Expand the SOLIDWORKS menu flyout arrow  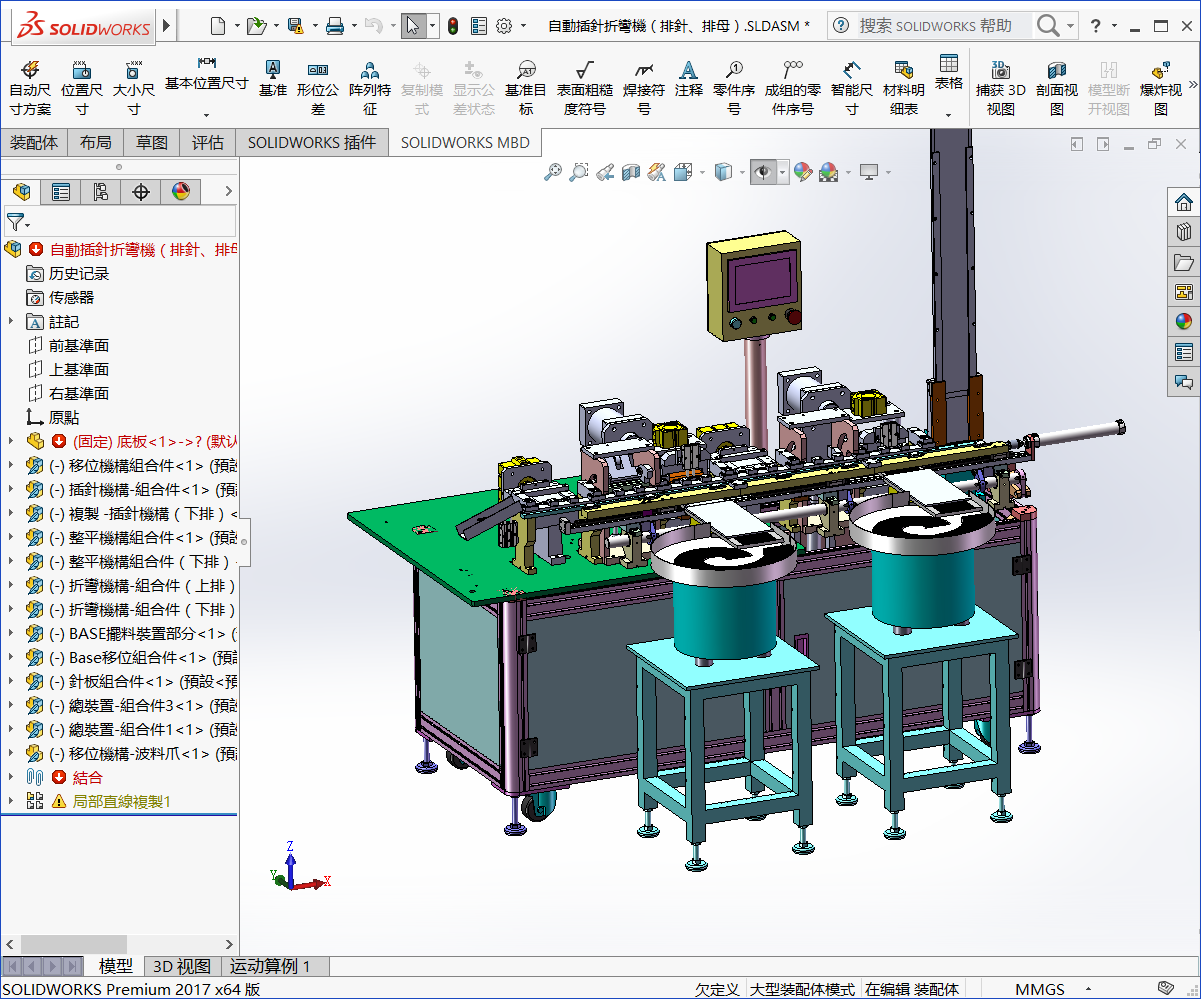click(166, 26)
